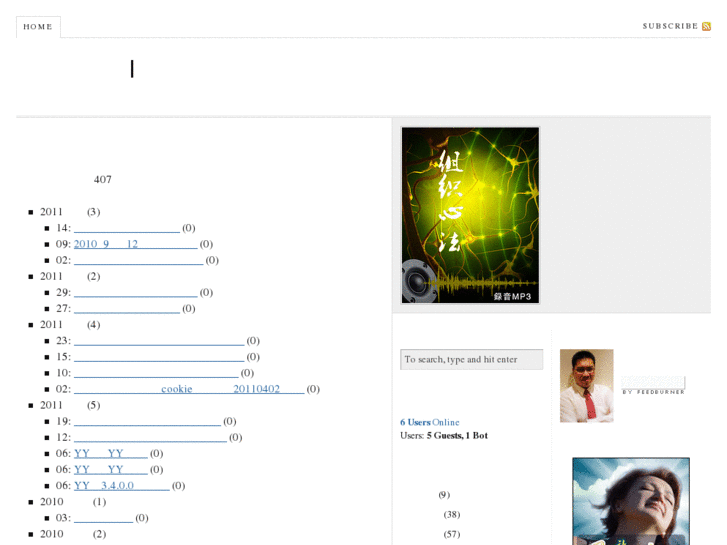Click the SUBSCRIBE link
The height and width of the screenshot is (545, 727).
(x=670, y=26)
